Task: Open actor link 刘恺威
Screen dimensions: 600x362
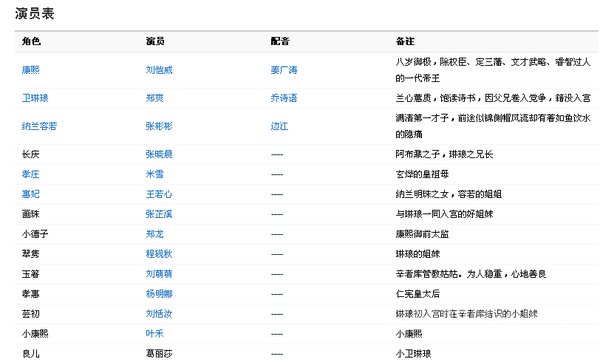Action: 159,70
